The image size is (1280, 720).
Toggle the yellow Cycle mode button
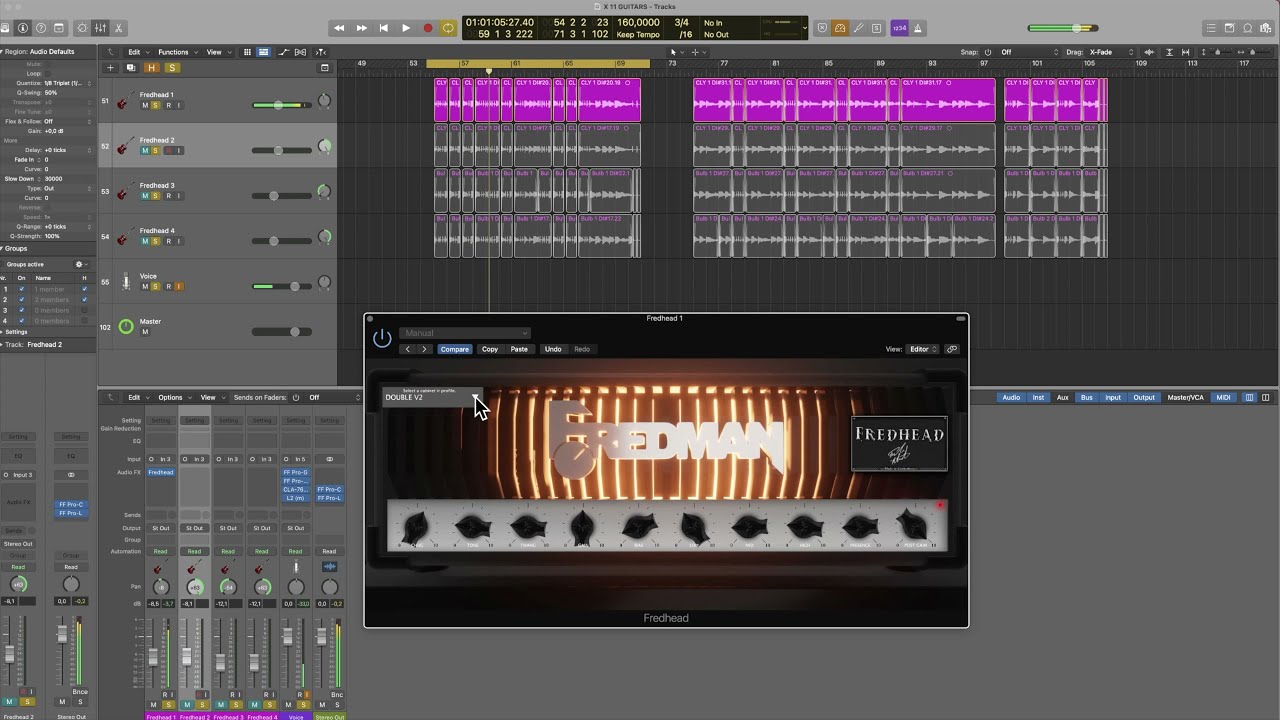click(448, 28)
